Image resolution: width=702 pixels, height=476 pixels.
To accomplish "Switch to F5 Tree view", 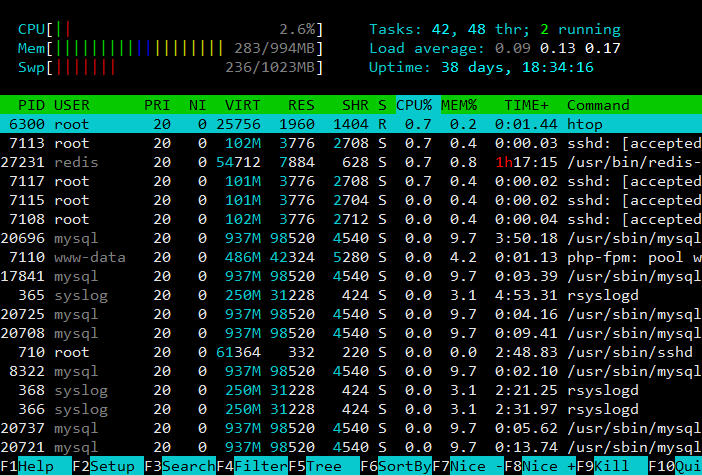I will pyautogui.click(x=324, y=467).
